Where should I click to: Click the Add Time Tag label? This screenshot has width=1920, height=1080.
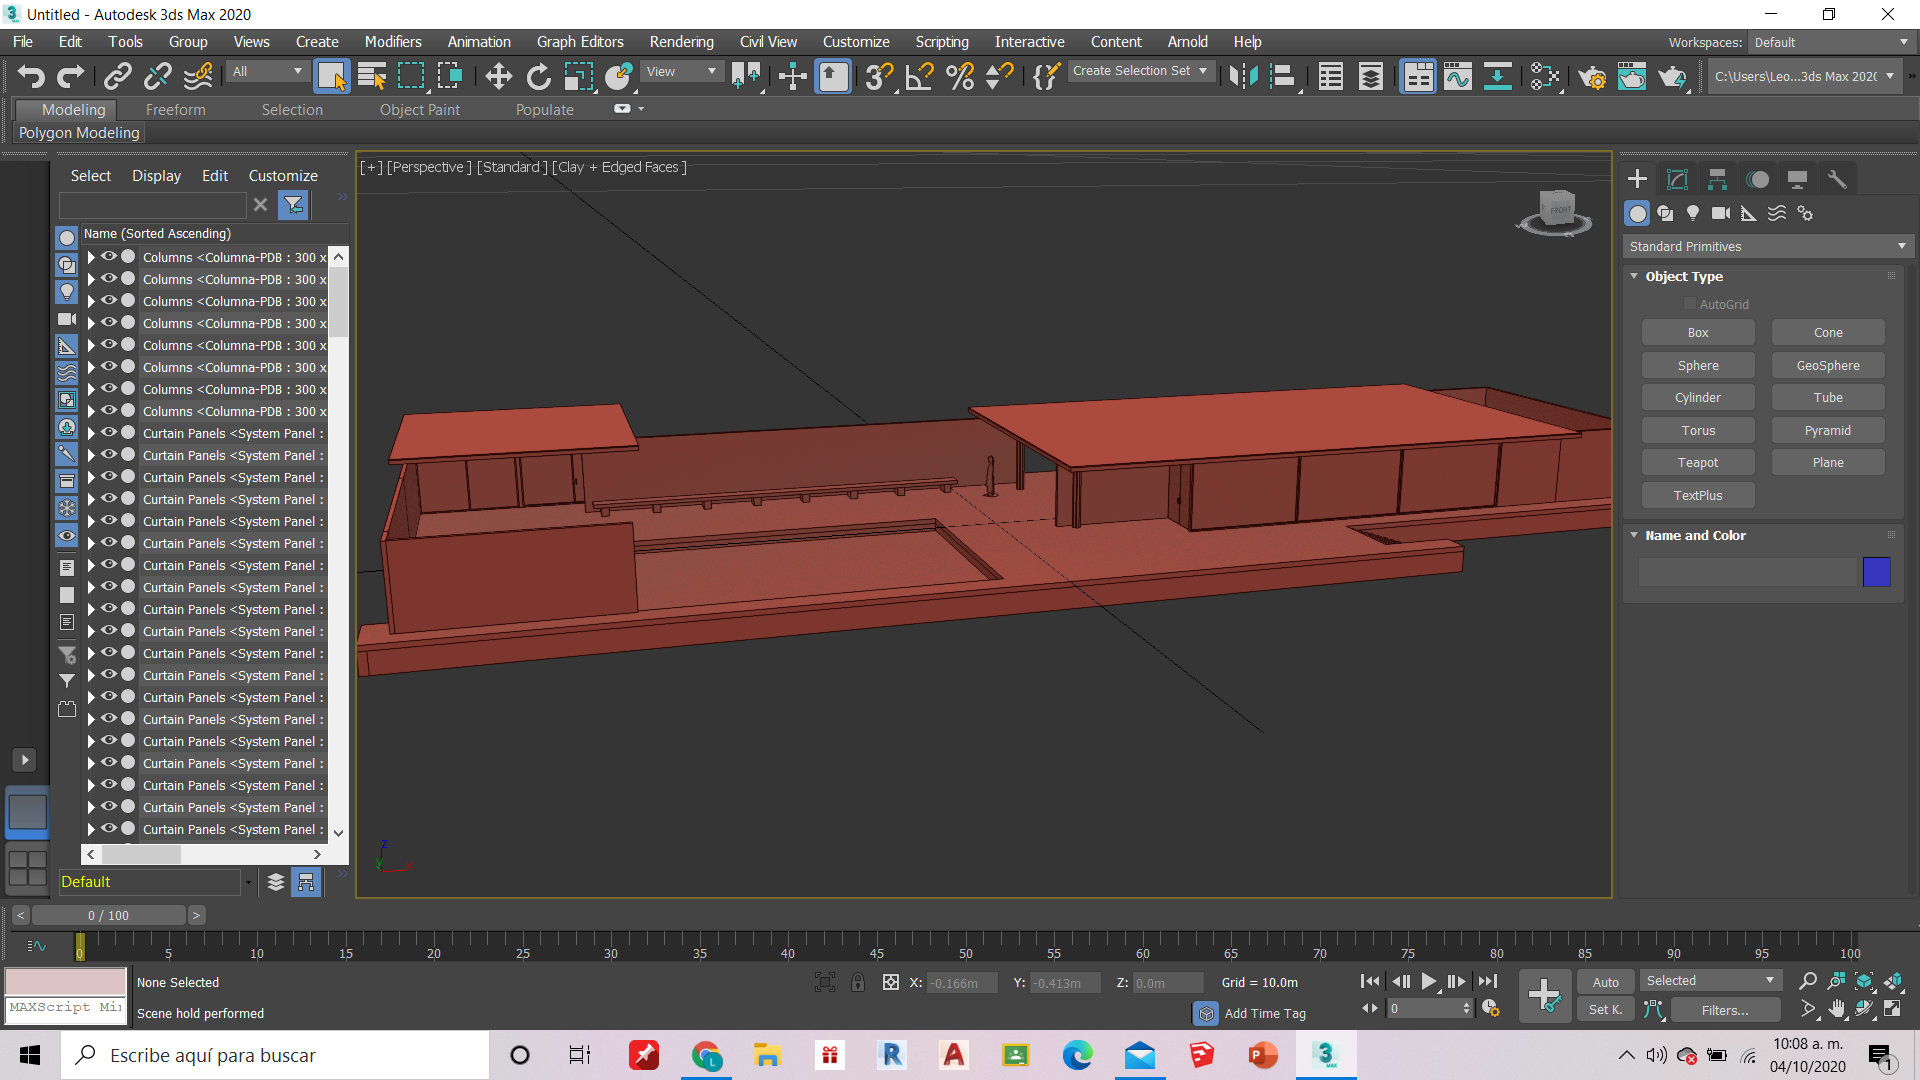click(1265, 1013)
